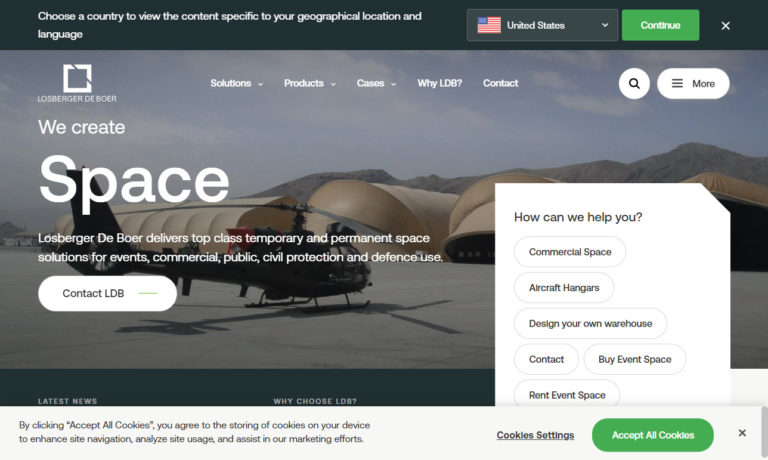Select the Commercial Space option
Image resolution: width=768 pixels, height=460 pixels.
tap(570, 252)
